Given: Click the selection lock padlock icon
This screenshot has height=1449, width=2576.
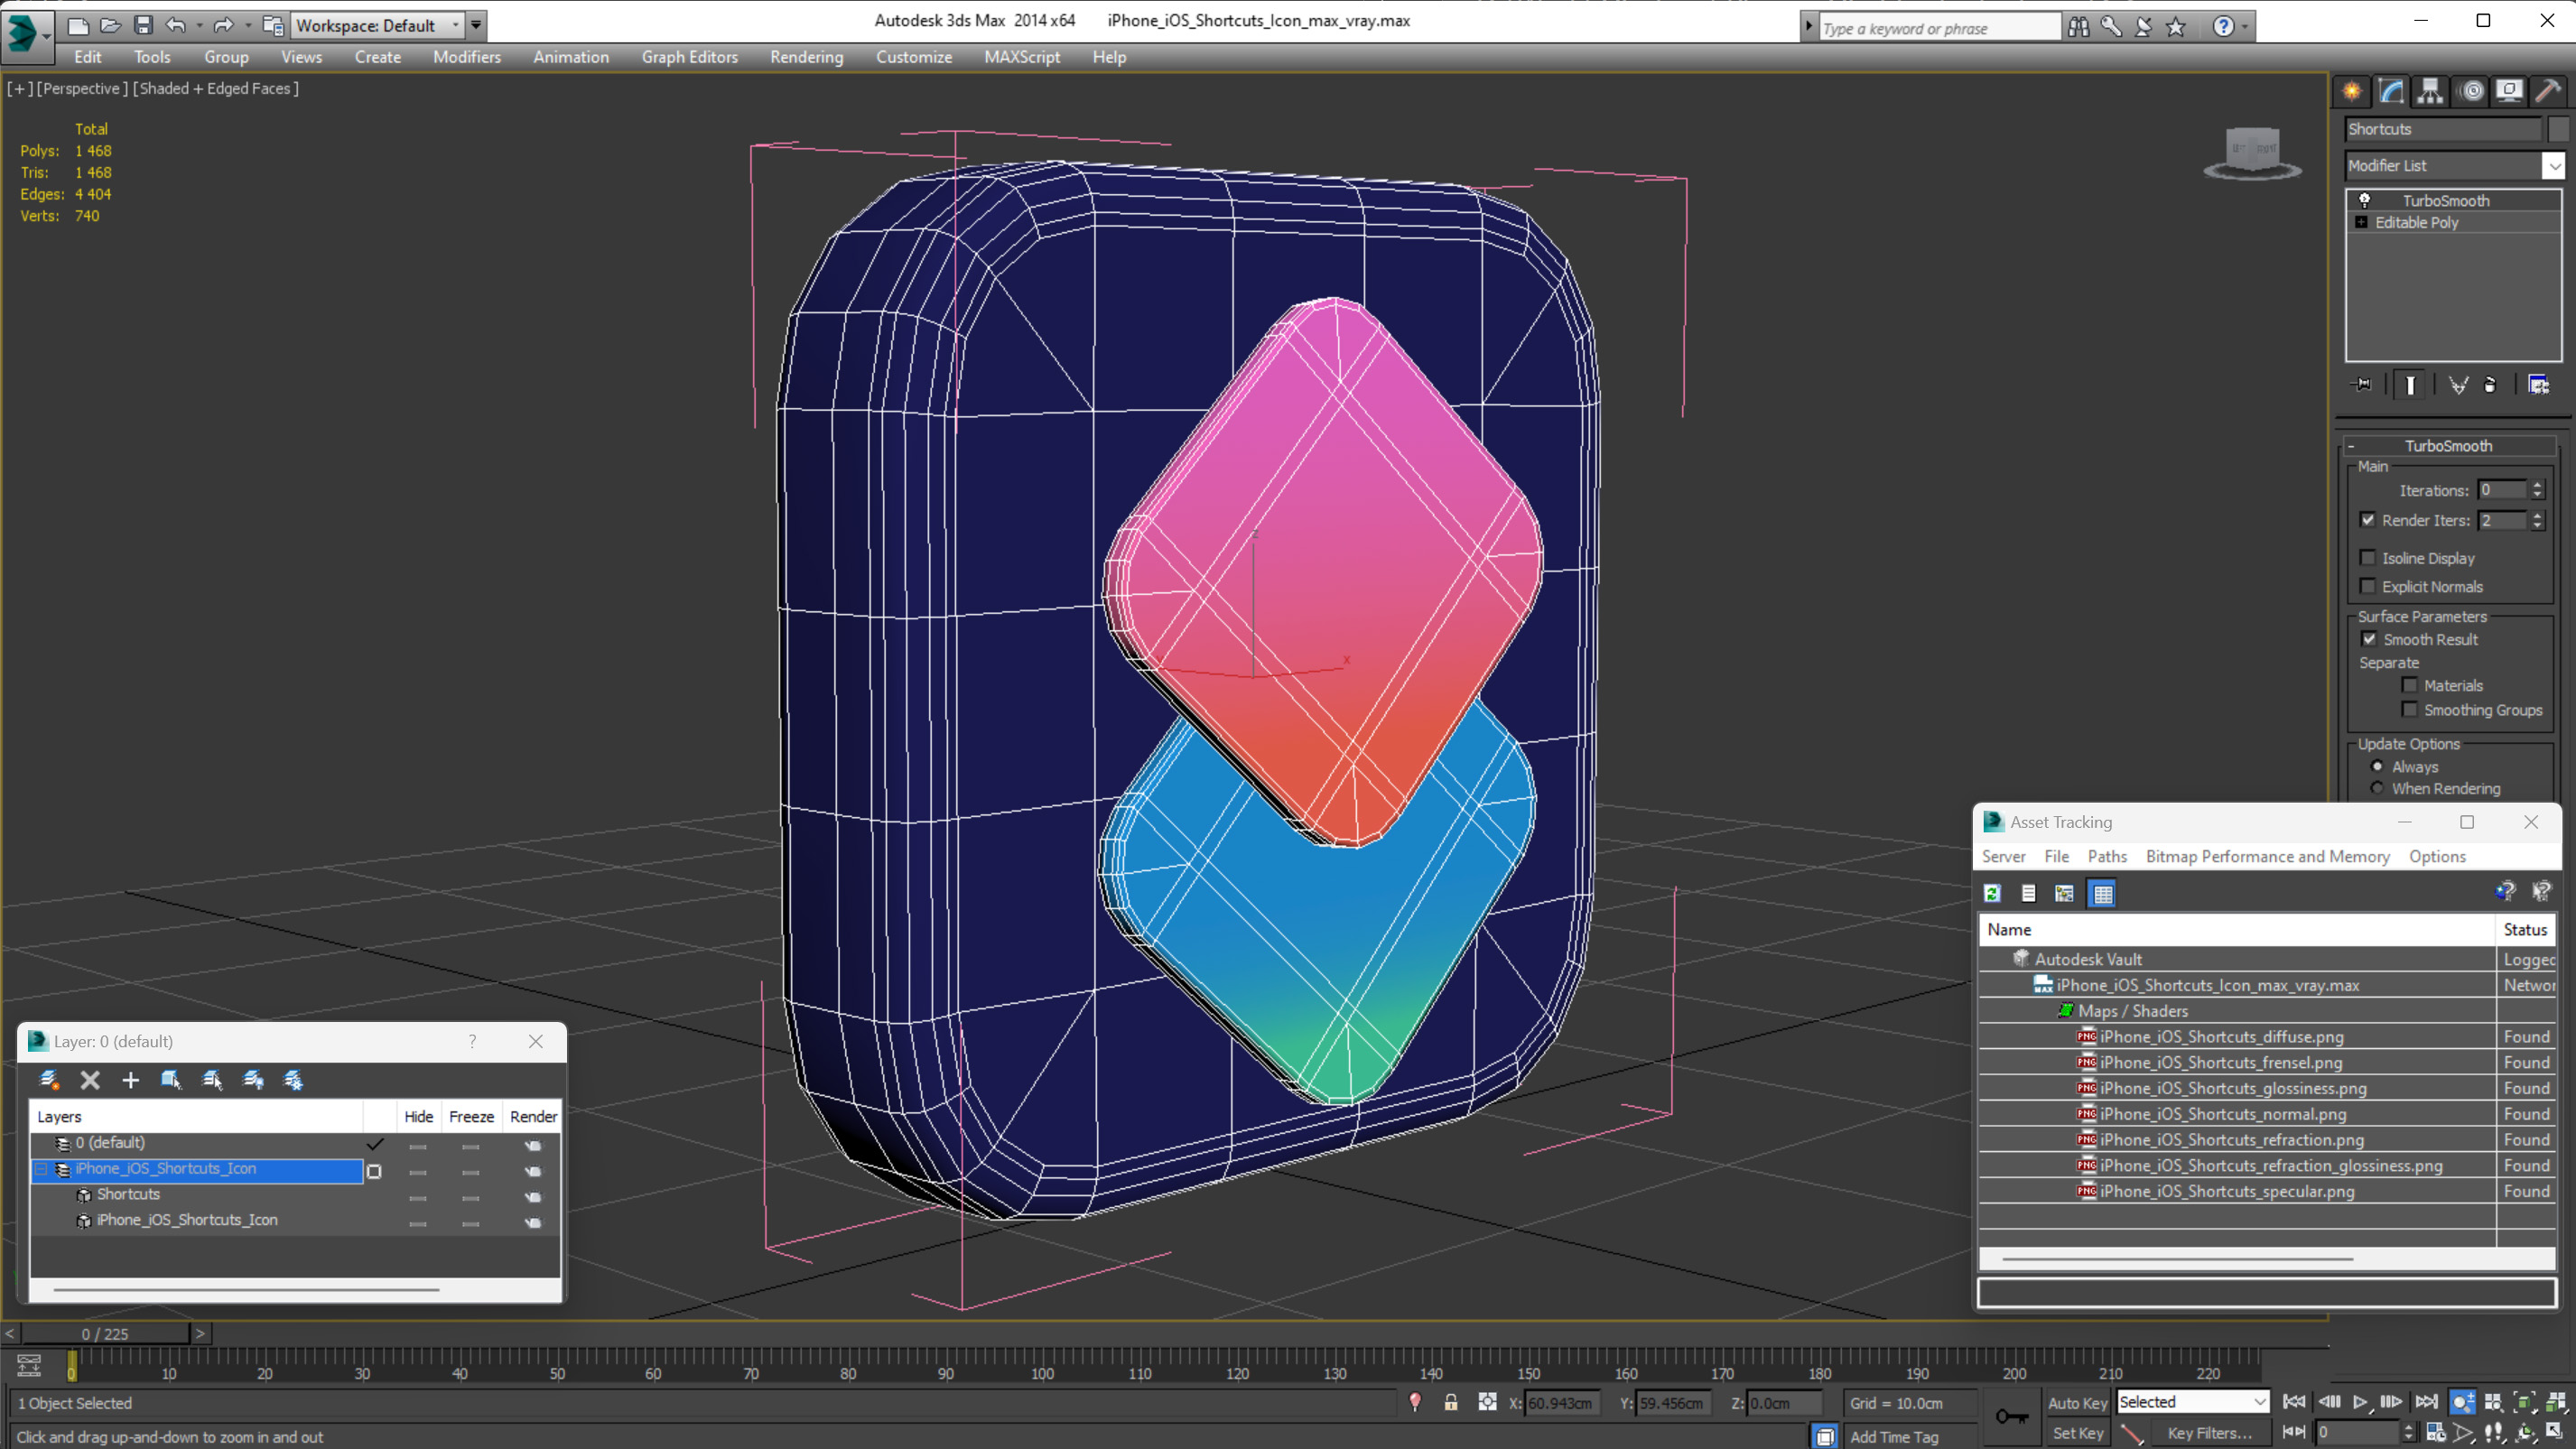Looking at the screenshot, I should (1451, 1403).
